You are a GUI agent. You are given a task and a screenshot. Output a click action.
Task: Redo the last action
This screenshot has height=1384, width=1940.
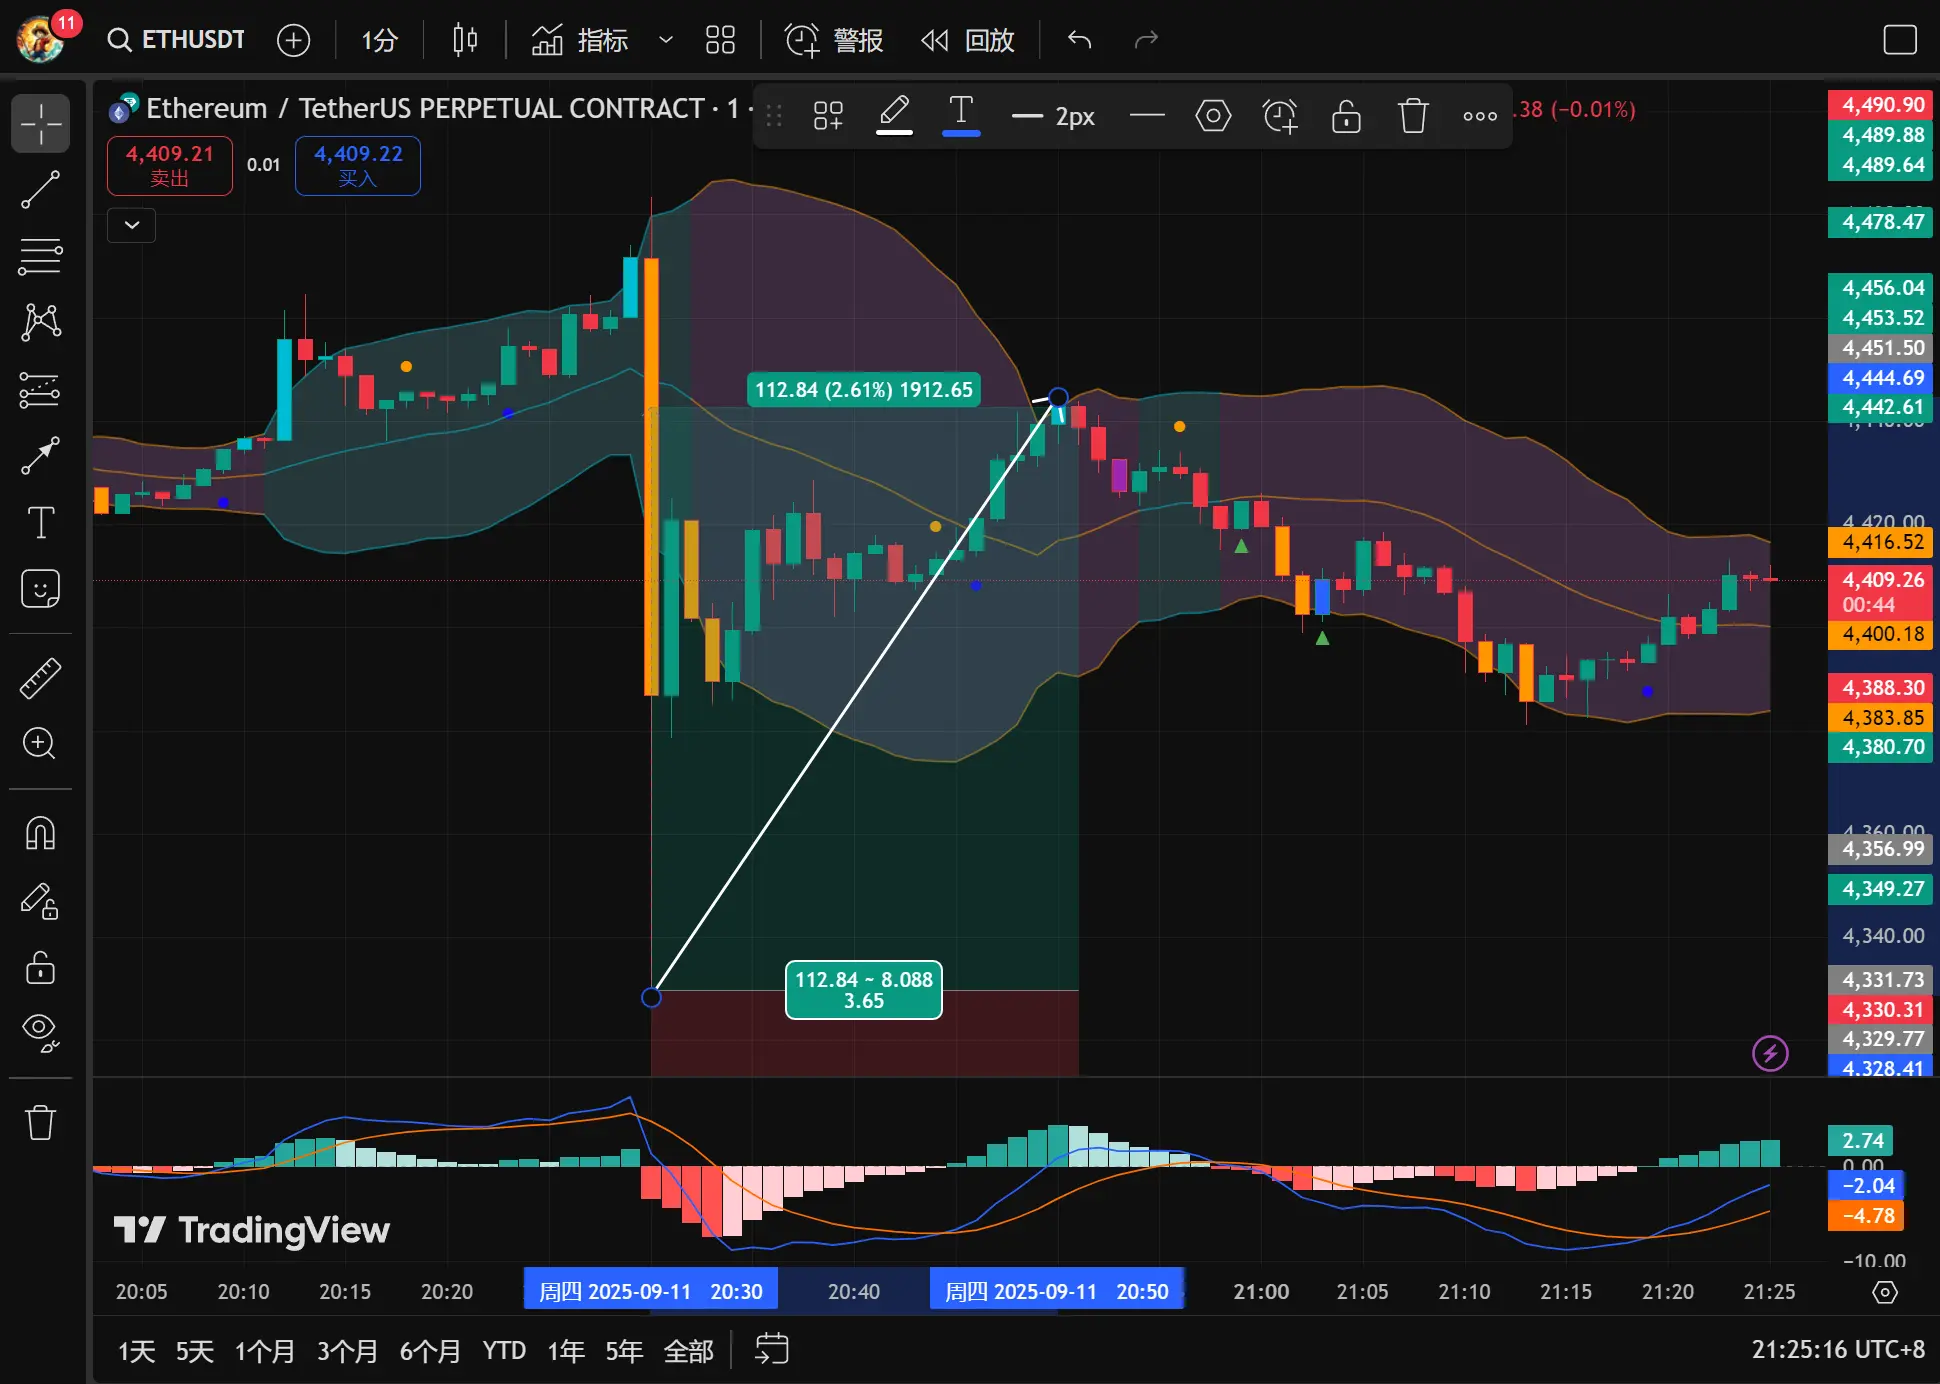[x=1146, y=40]
